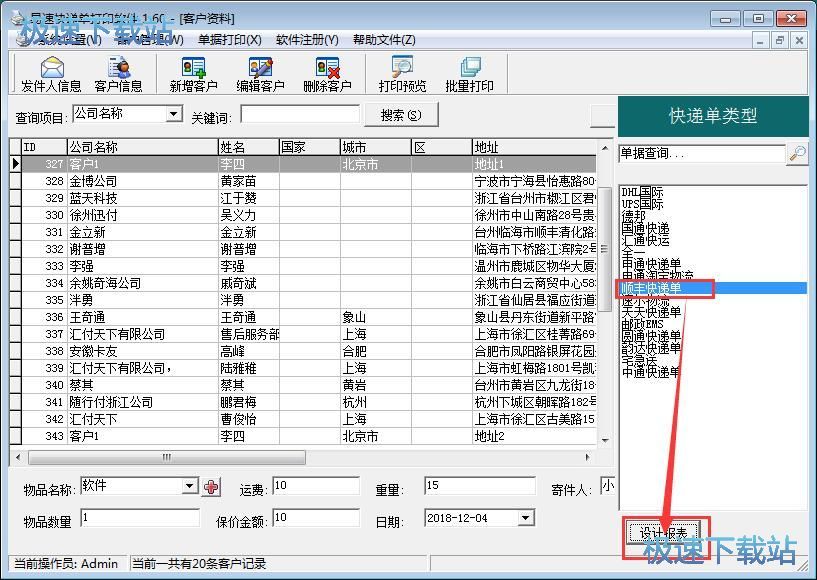Focus the 关键词 keyword input field
817x580 pixels.
[300, 115]
